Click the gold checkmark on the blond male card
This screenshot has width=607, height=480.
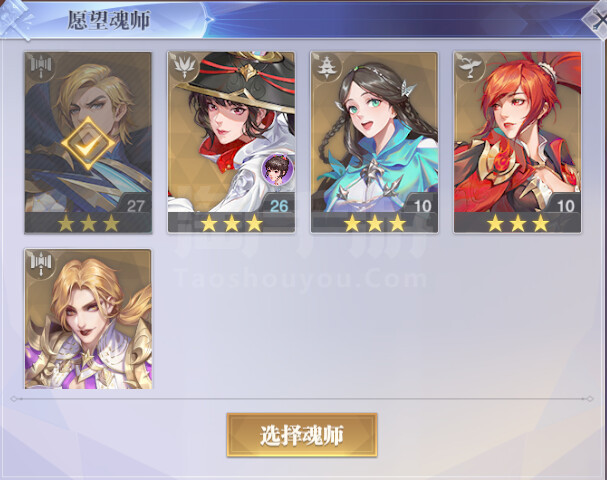tap(88, 144)
